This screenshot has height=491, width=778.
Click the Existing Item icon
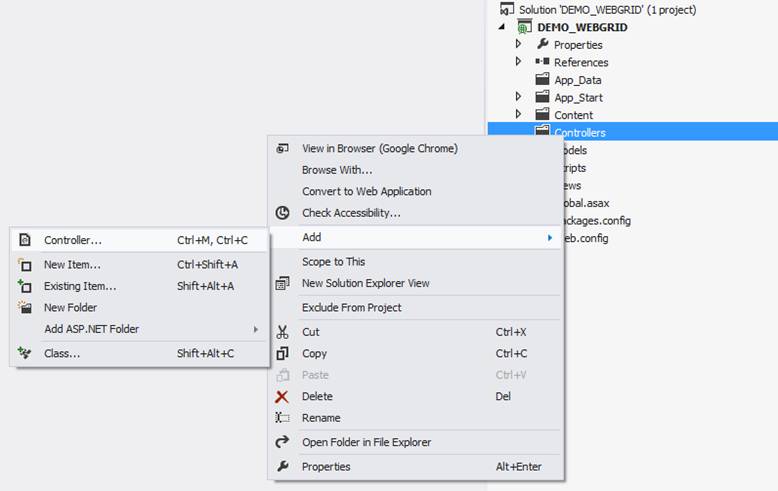click(25, 286)
